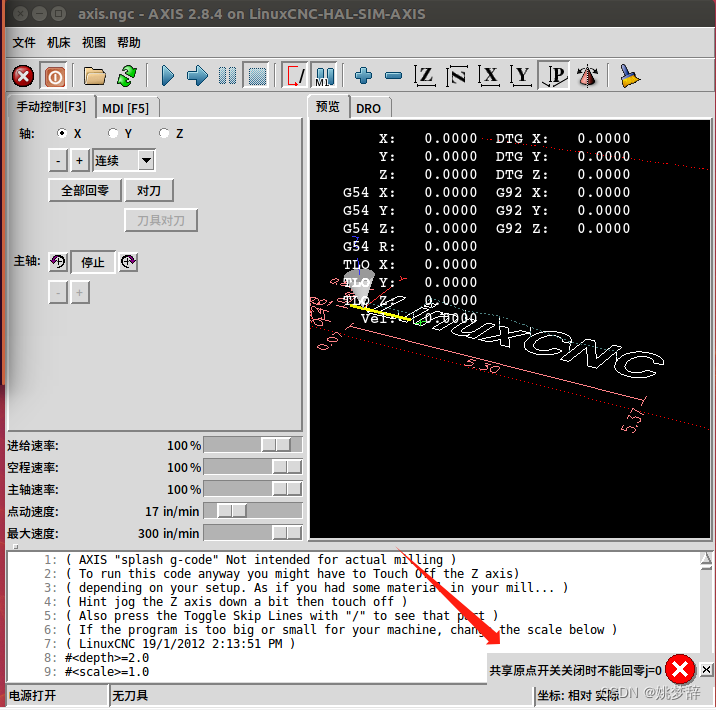Open a G-code file with folder icon

pos(95,76)
